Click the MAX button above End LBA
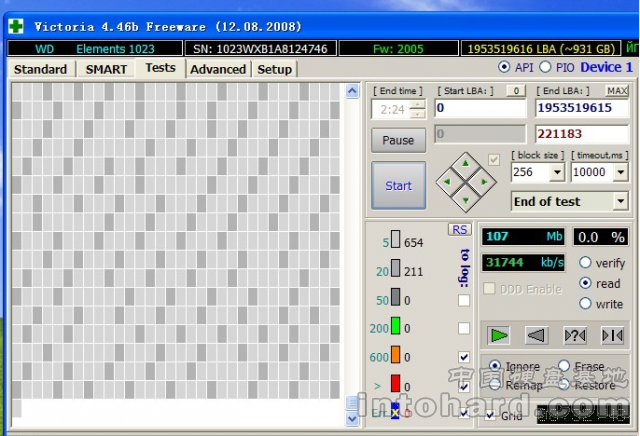 point(617,91)
